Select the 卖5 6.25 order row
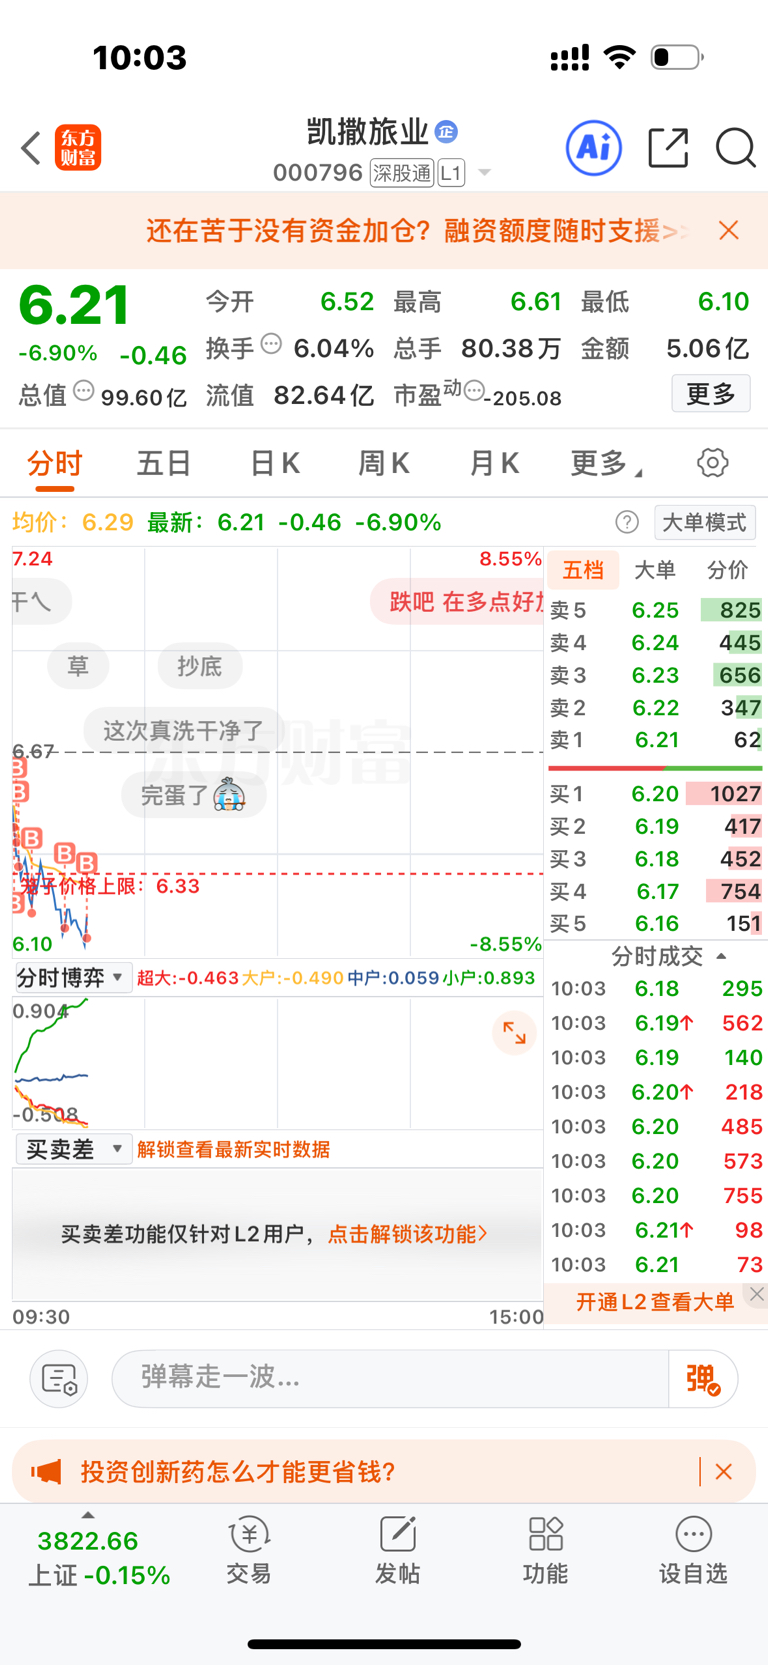Viewport: 769px width, 1665px height. click(655, 610)
